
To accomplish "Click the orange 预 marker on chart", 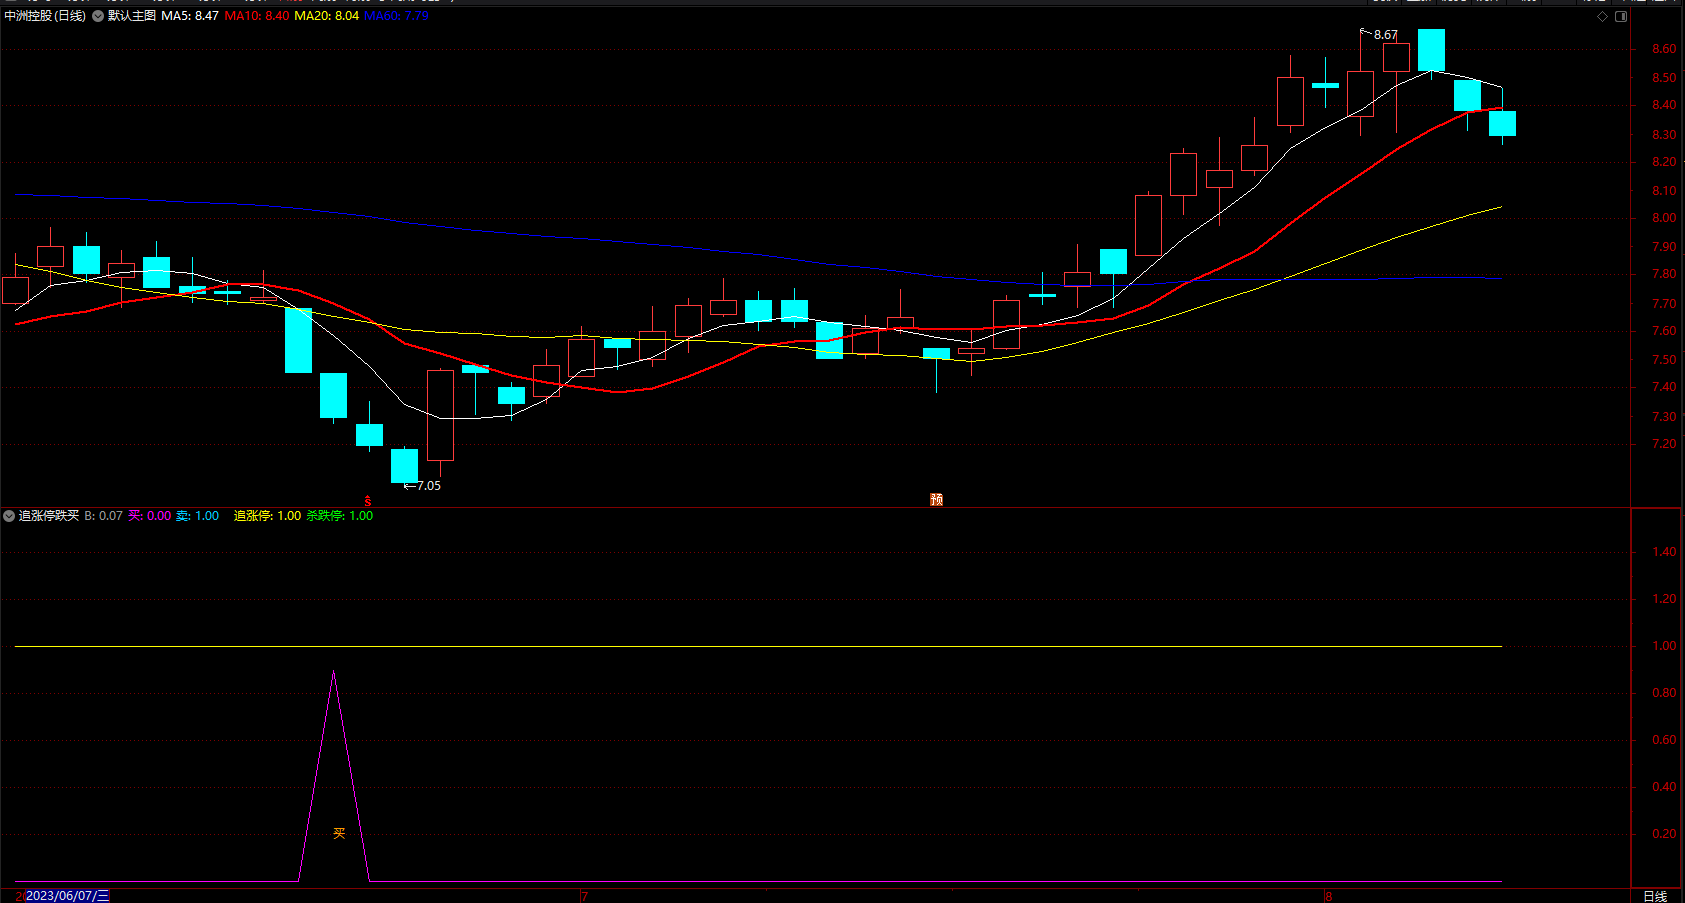I will [937, 499].
